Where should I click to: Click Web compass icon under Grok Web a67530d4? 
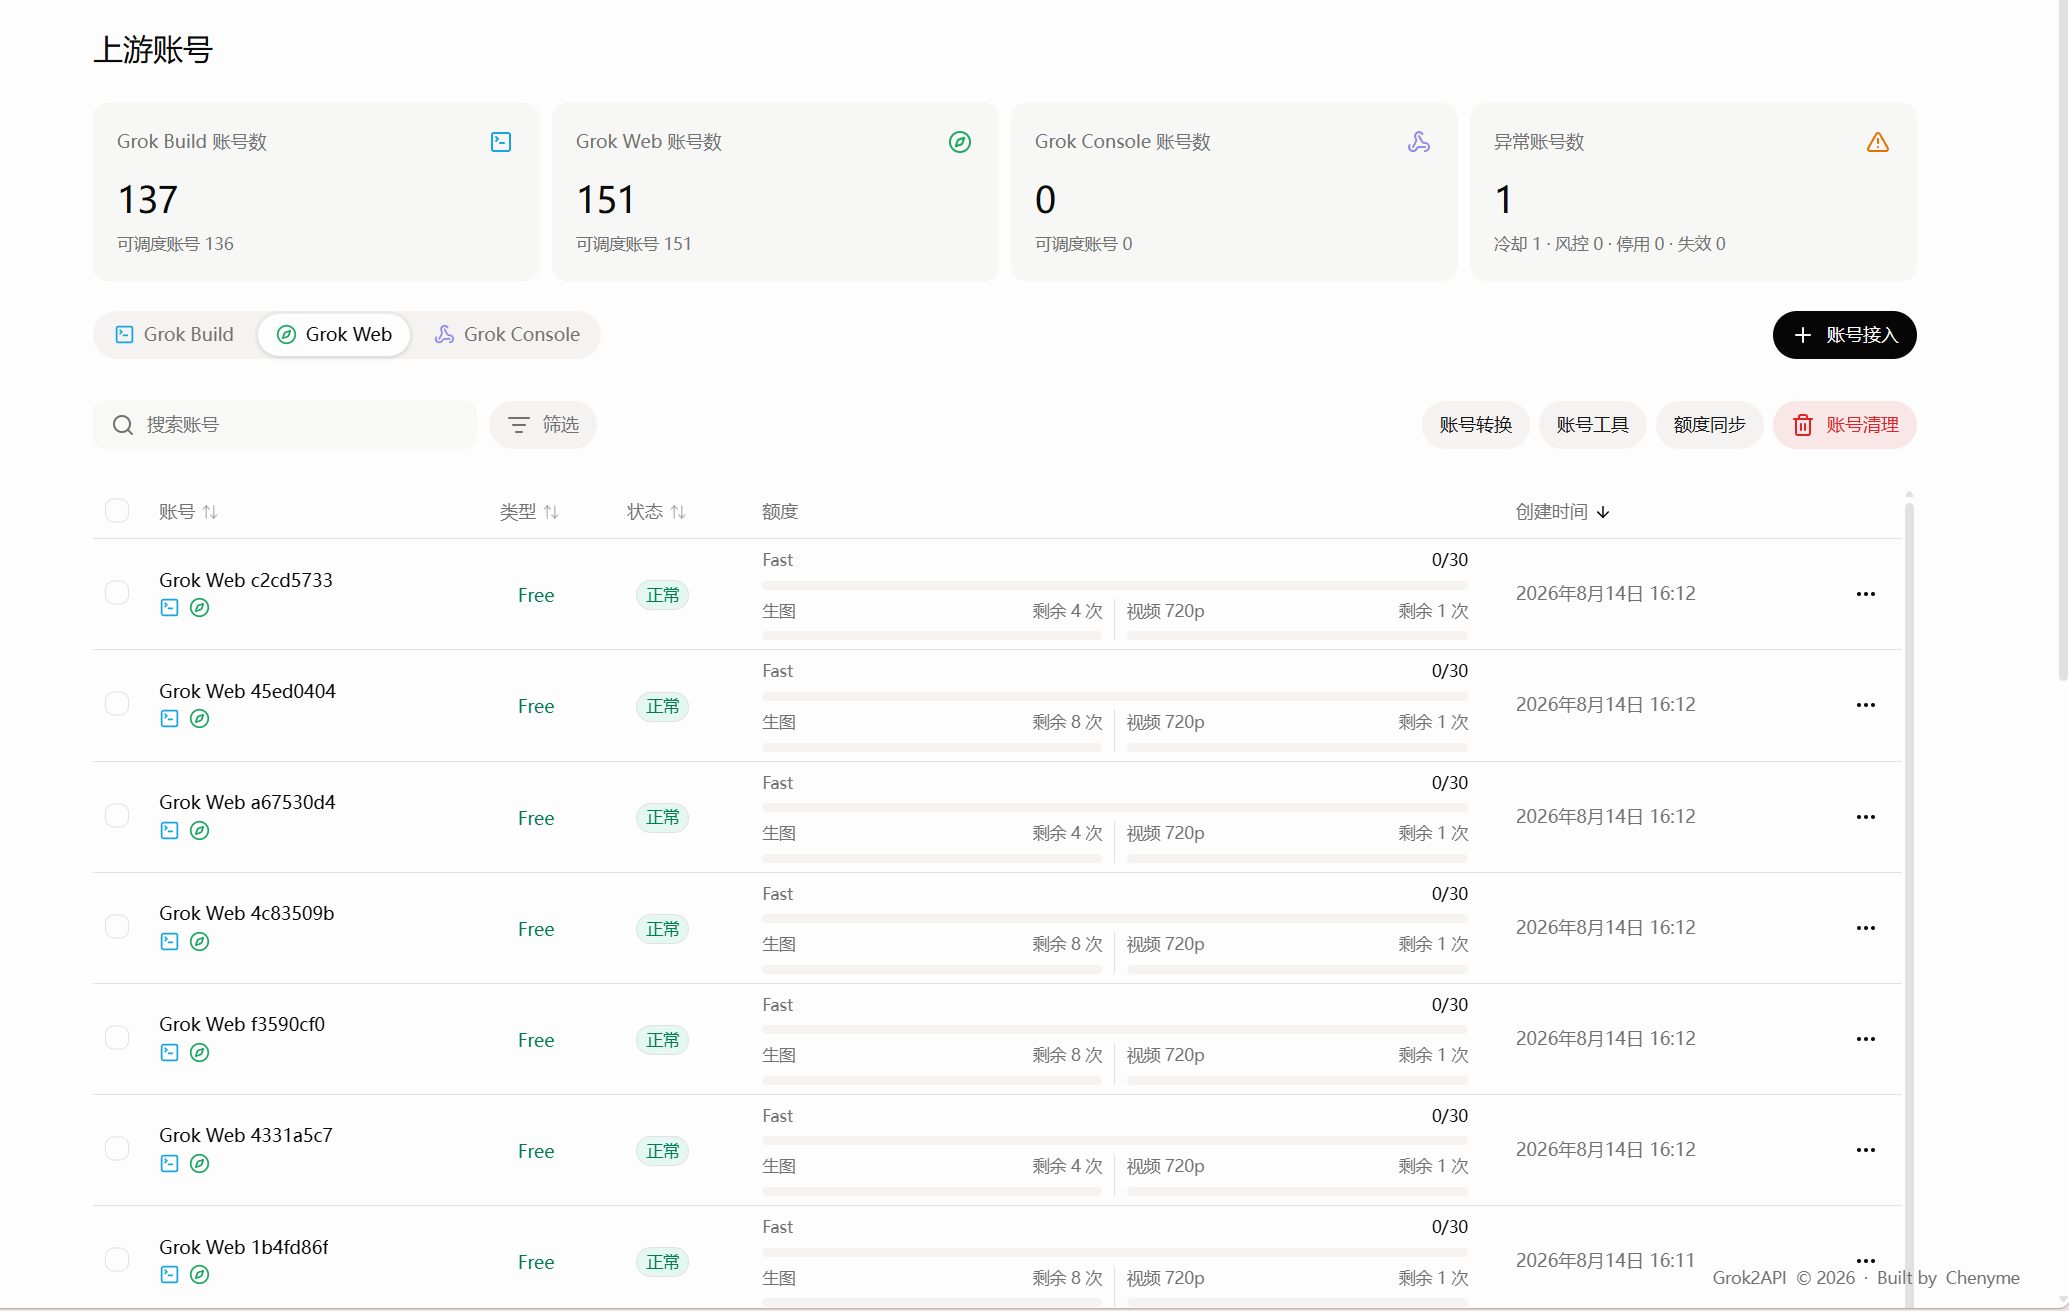(200, 831)
